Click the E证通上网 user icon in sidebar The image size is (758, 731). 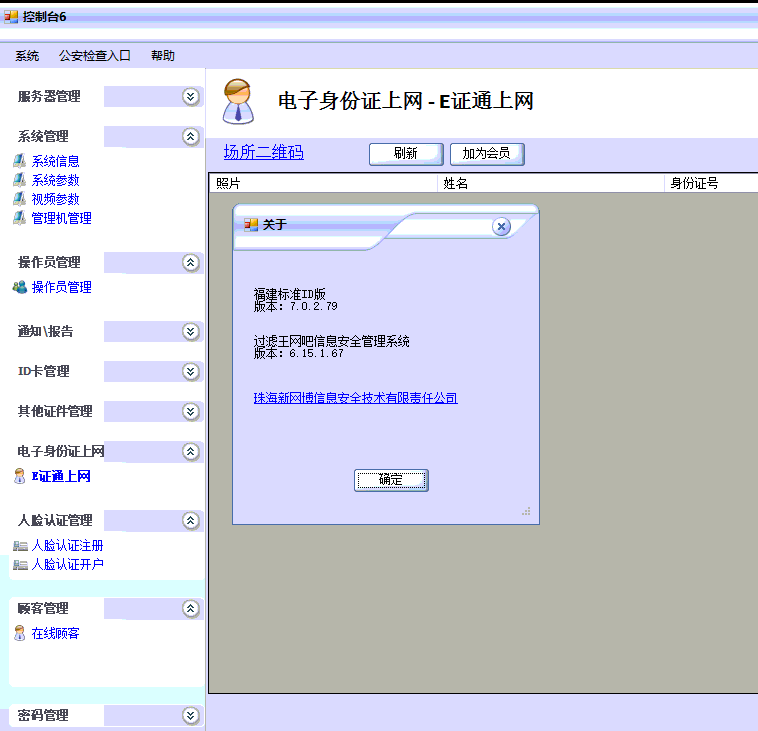pyautogui.click(x=19, y=476)
